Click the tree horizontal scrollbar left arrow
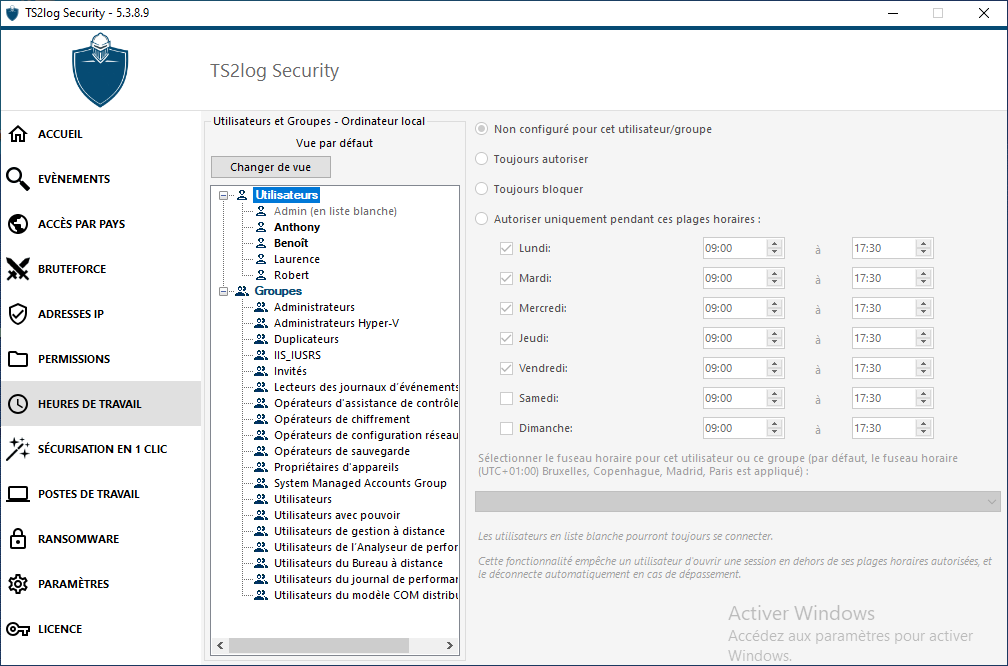 point(220,645)
